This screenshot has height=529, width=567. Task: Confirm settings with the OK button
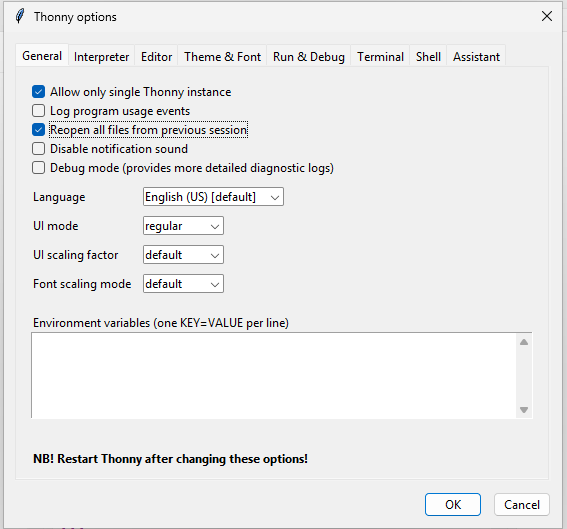tap(453, 504)
